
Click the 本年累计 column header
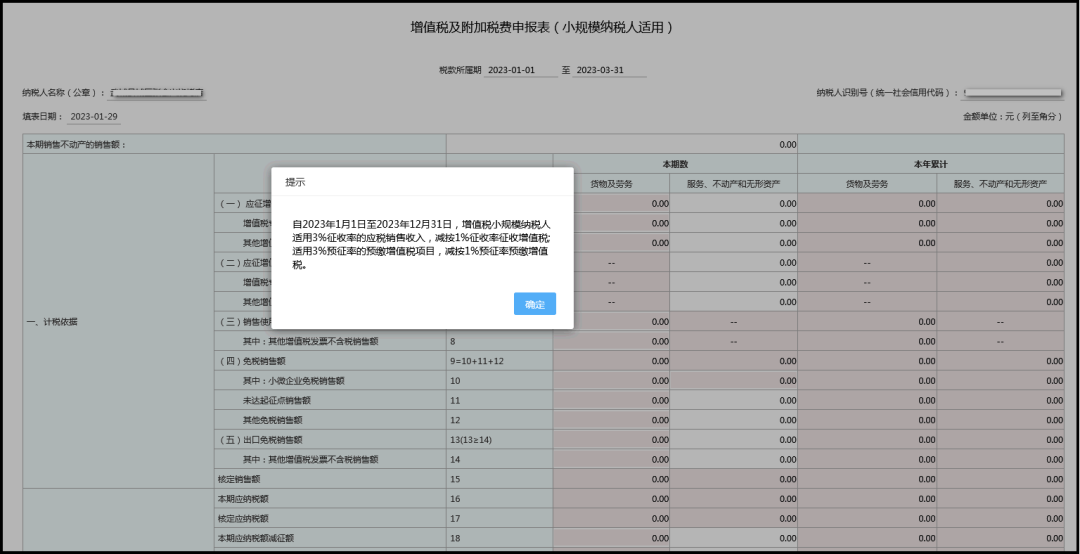931,164
